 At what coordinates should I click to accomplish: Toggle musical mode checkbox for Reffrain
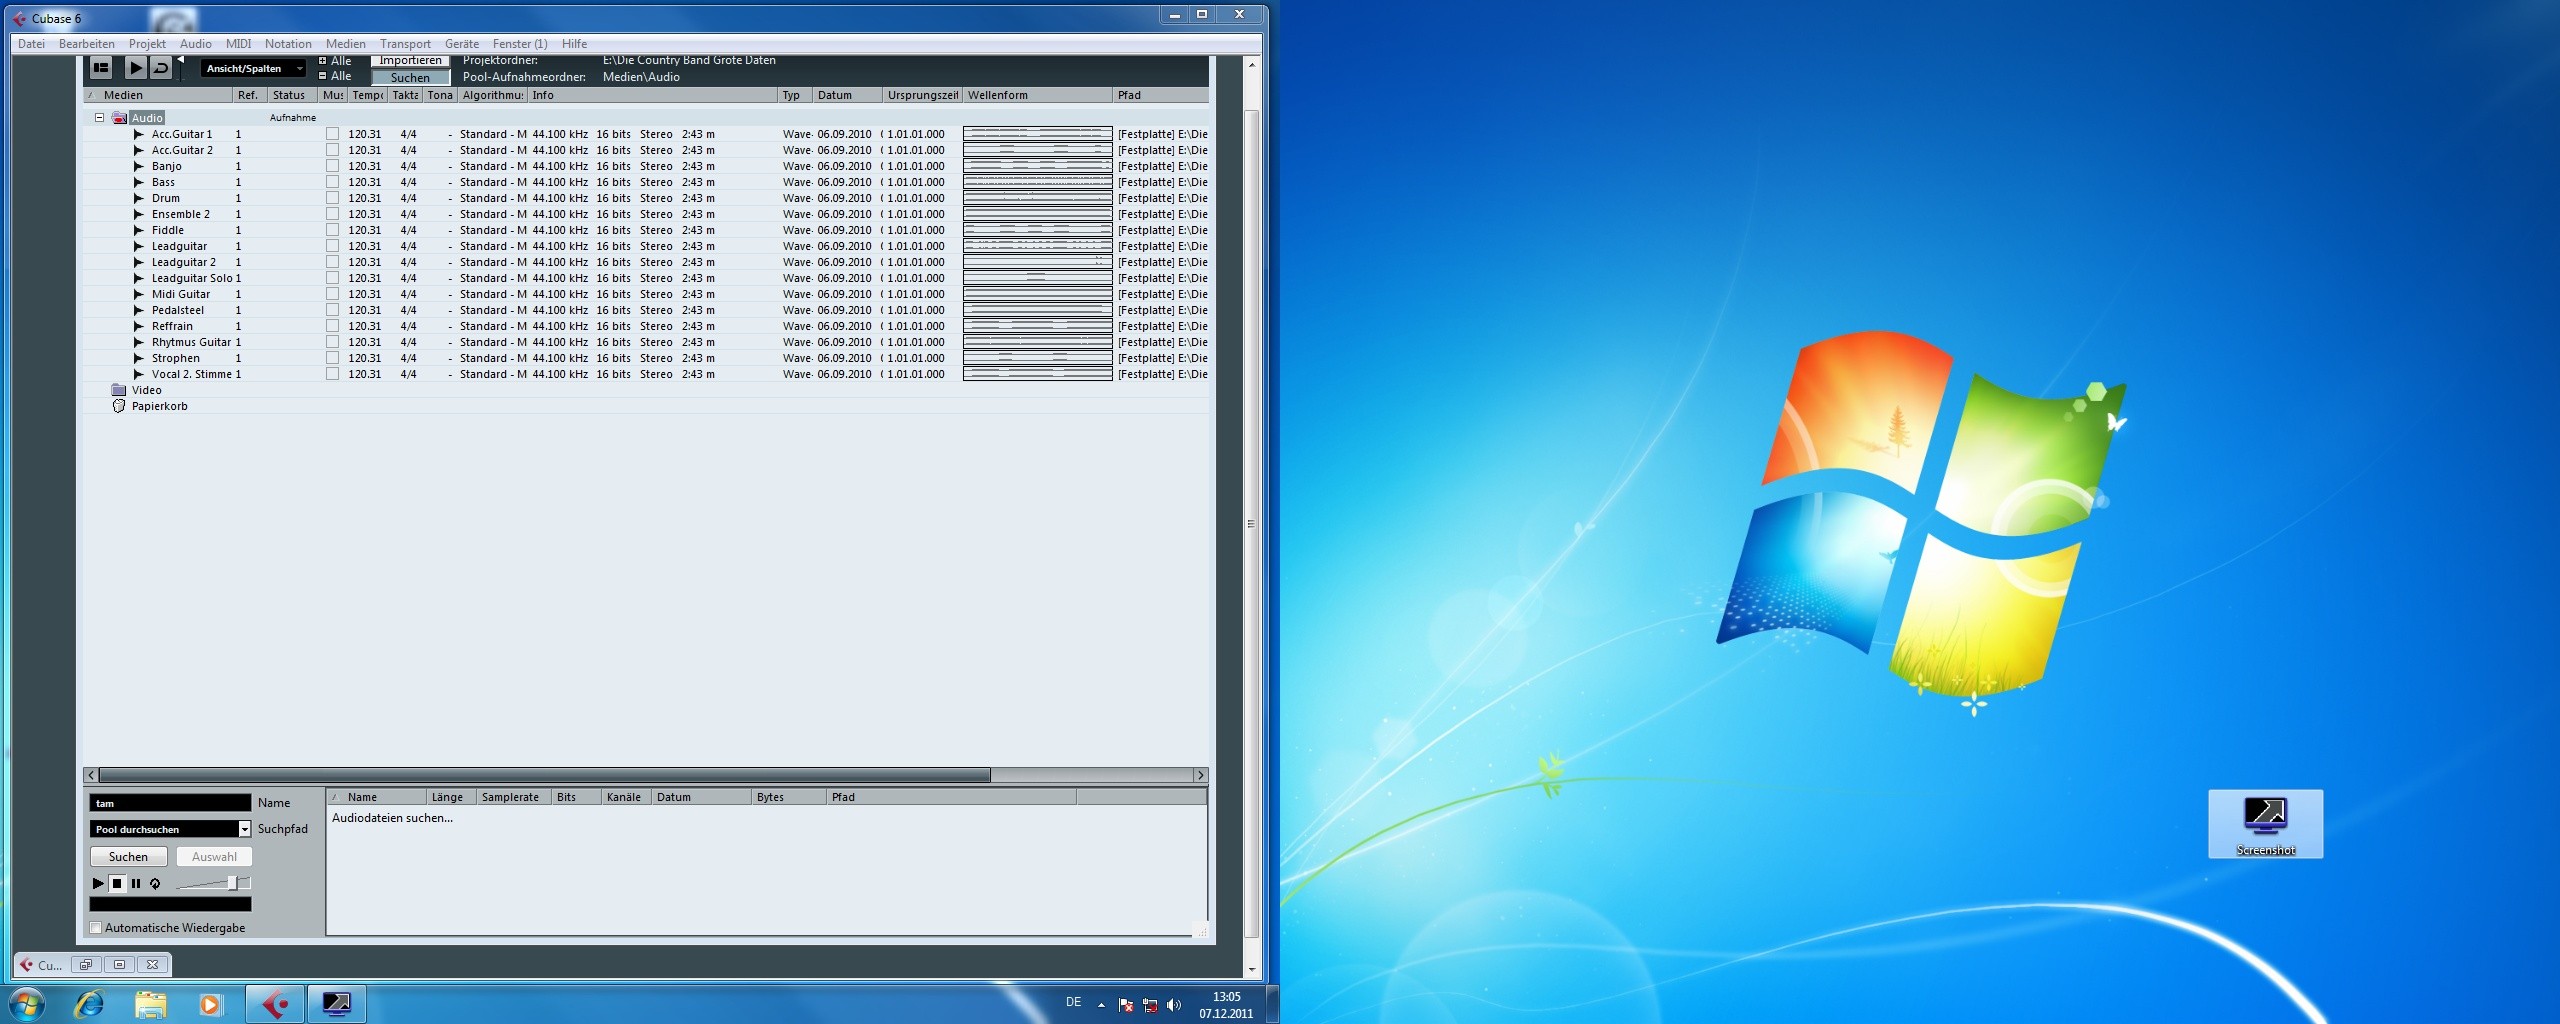coord(332,326)
